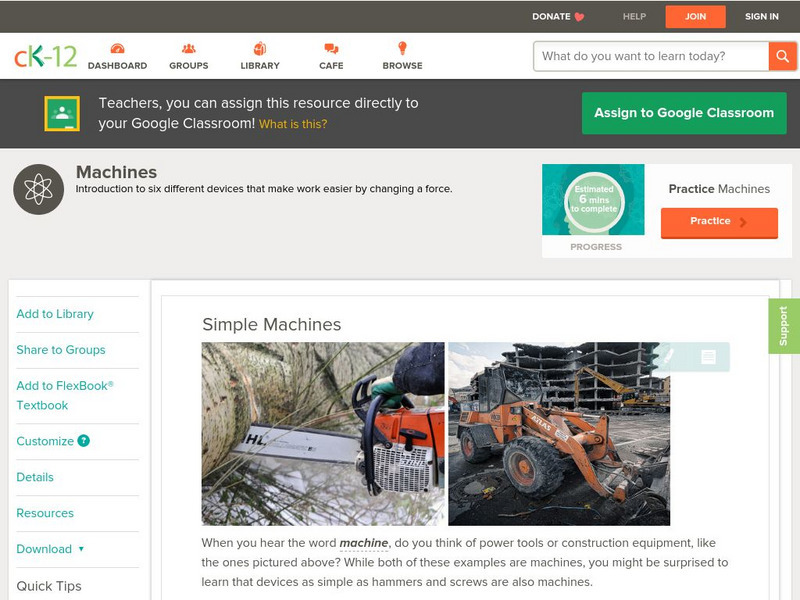Click the Browse lightbulb icon
This screenshot has height=600, width=800.
402,49
